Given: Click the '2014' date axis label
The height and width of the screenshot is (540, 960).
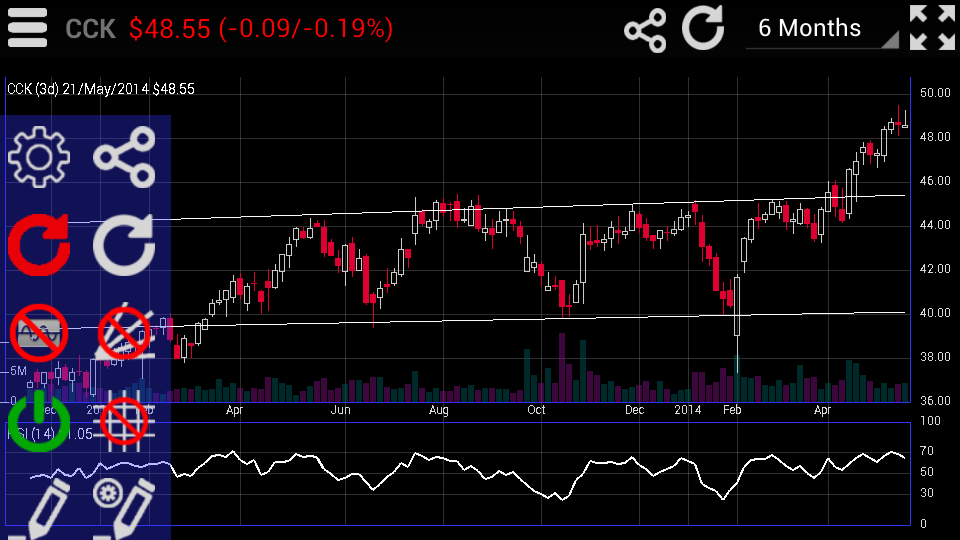Looking at the screenshot, I should tap(688, 410).
